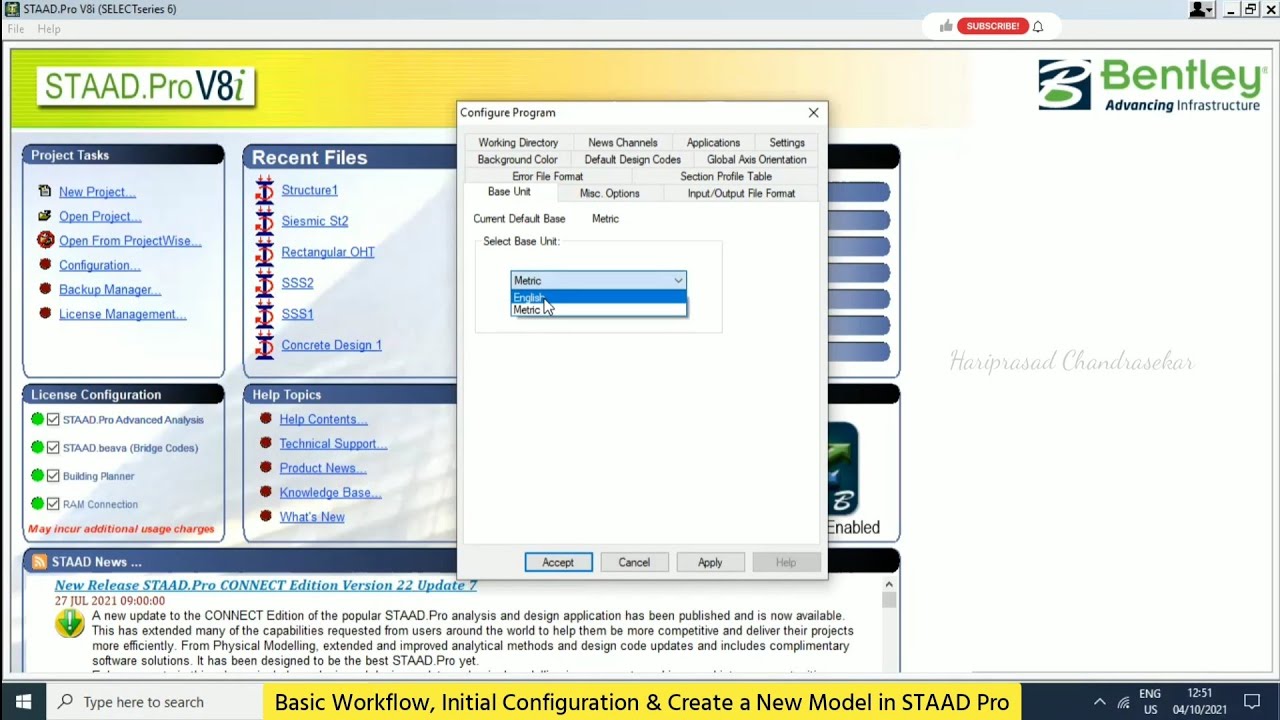Open the Windows Start menu

(x=23, y=702)
